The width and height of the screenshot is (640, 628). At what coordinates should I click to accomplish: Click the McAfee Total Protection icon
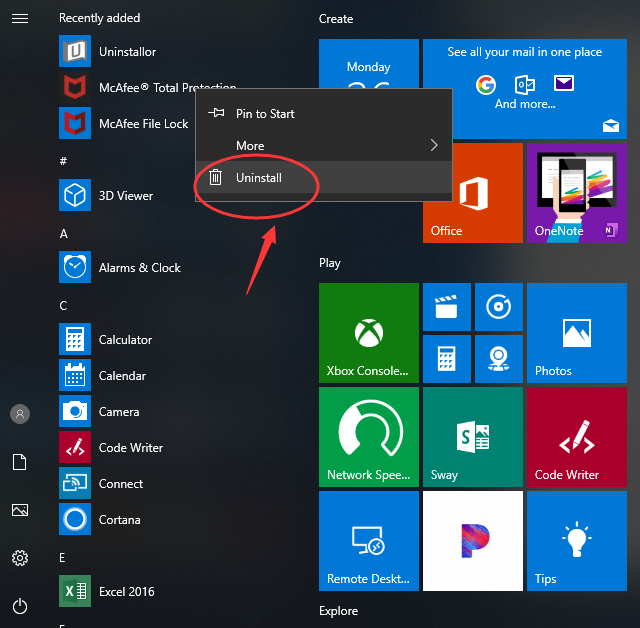[75, 87]
